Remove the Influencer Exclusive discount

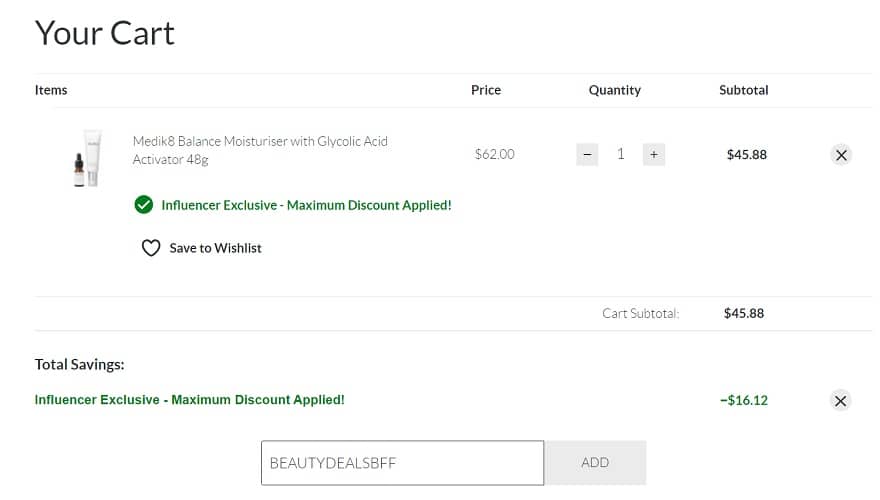click(x=841, y=401)
